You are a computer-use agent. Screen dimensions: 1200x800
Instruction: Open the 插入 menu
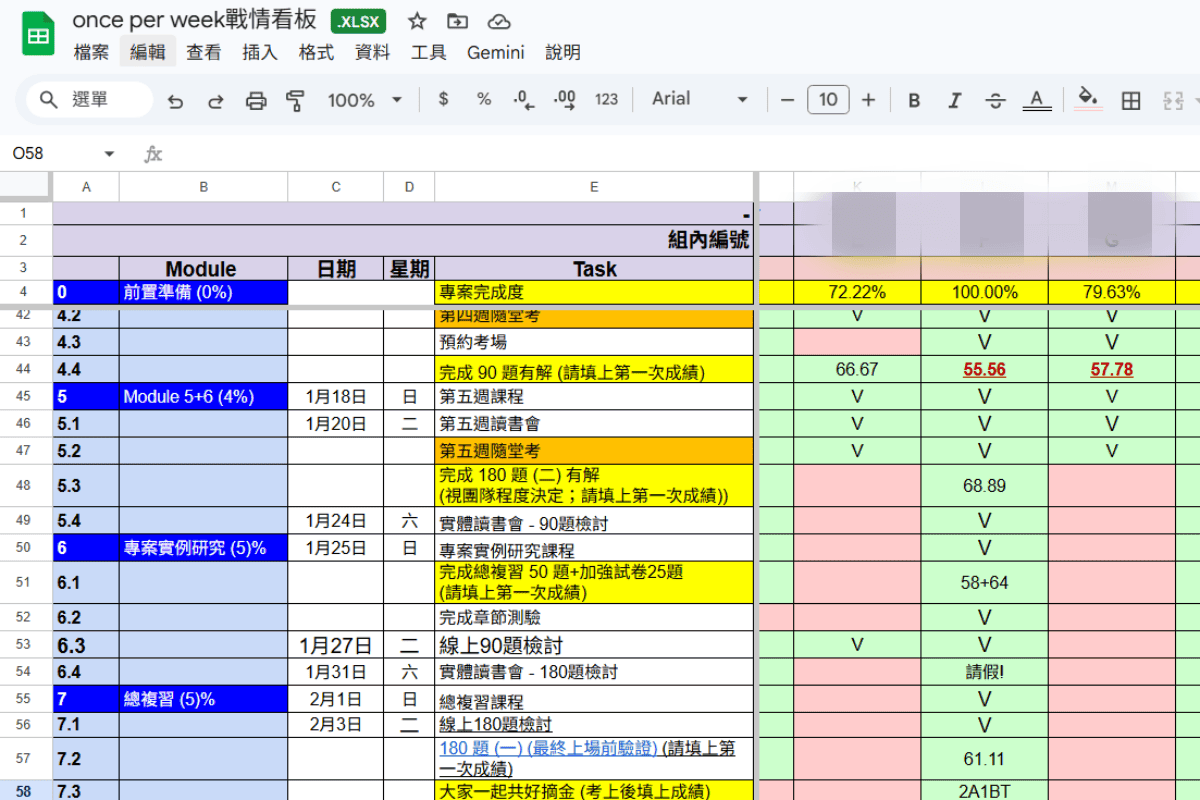point(260,52)
